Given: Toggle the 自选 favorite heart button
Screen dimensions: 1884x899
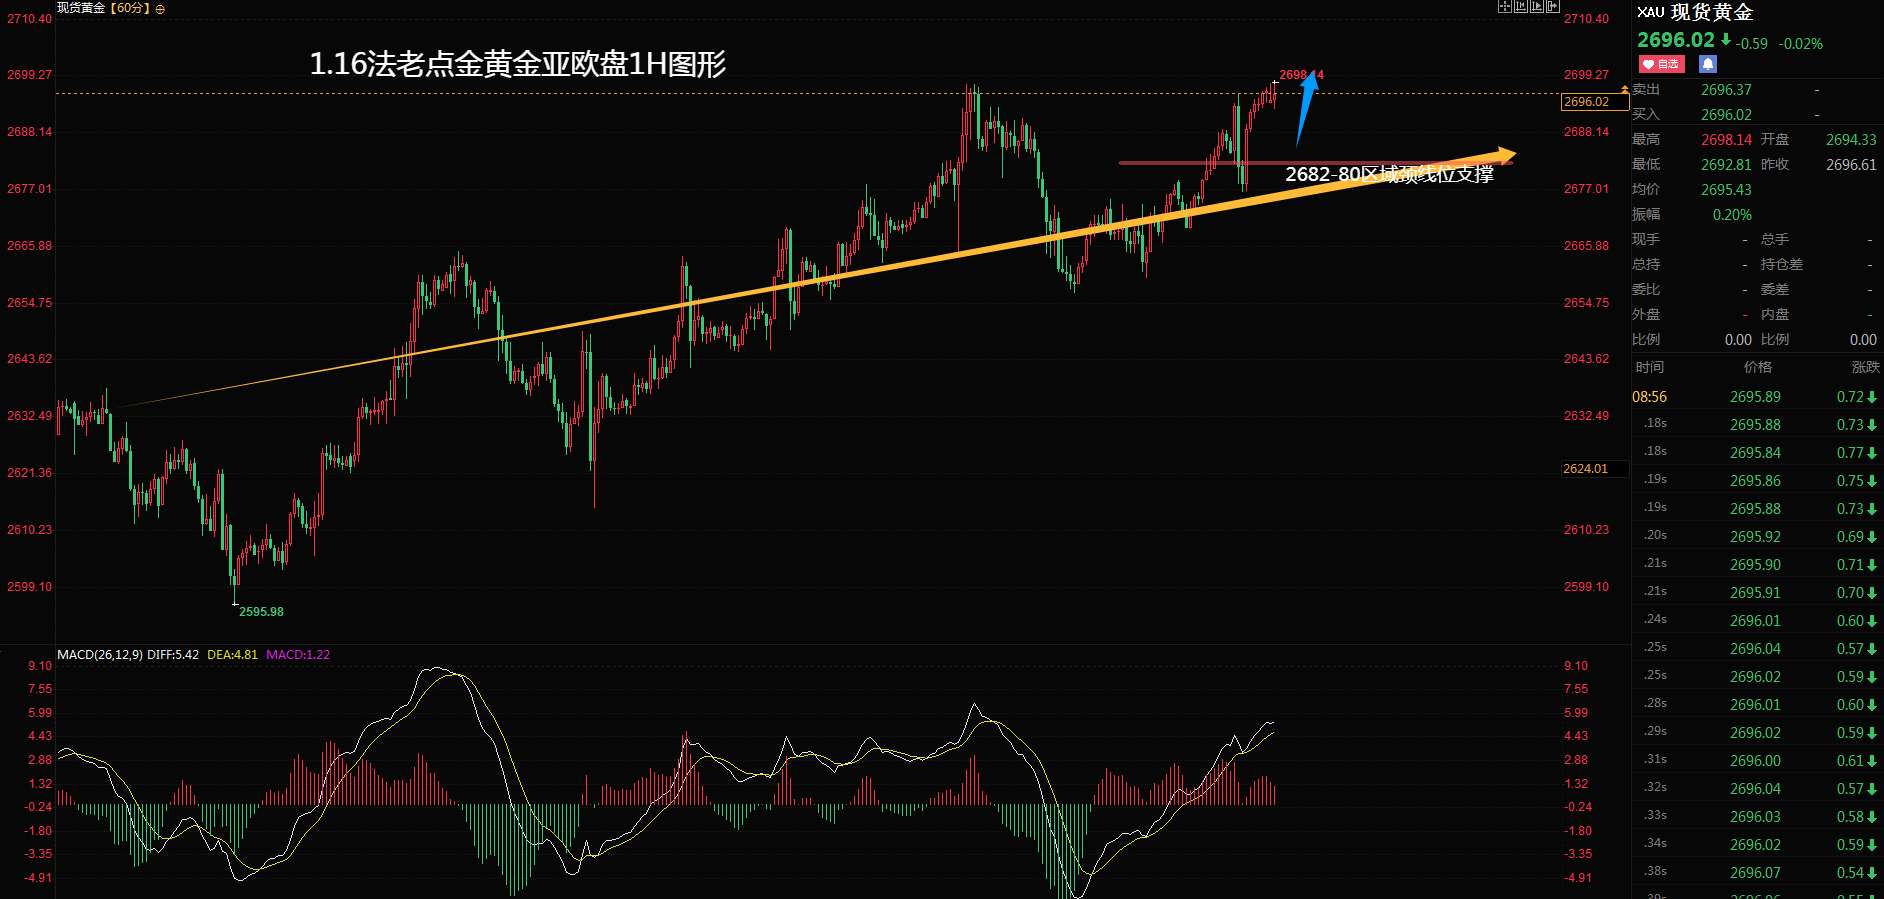Looking at the screenshot, I should pyautogui.click(x=1662, y=64).
